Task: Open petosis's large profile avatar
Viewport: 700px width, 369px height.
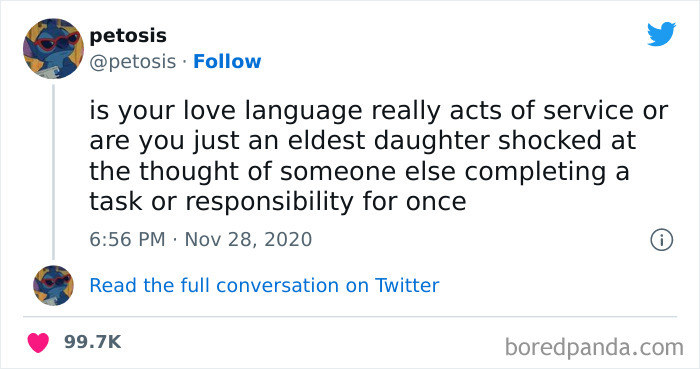Action: 53,49
